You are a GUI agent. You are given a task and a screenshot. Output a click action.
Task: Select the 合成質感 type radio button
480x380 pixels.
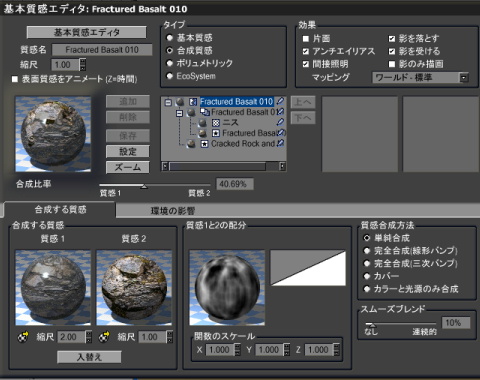tap(170, 50)
